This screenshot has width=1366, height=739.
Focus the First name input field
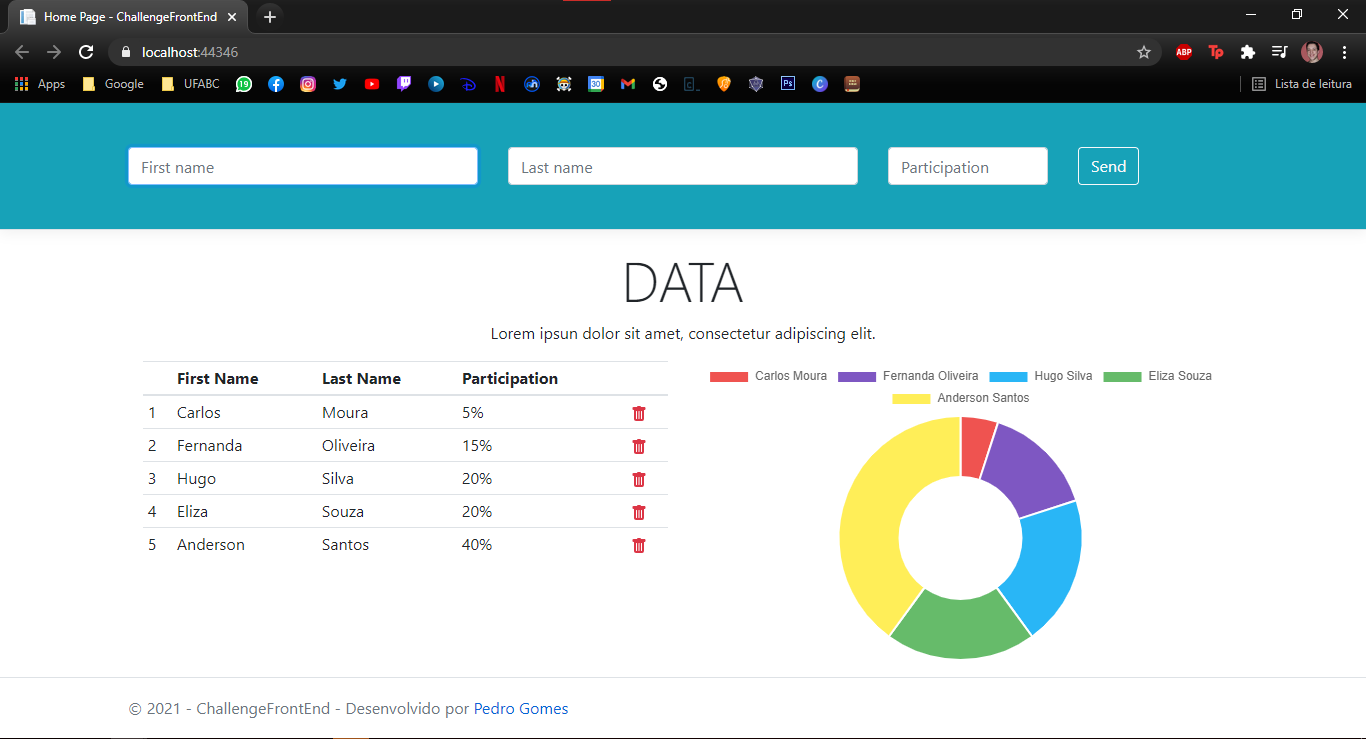303,166
